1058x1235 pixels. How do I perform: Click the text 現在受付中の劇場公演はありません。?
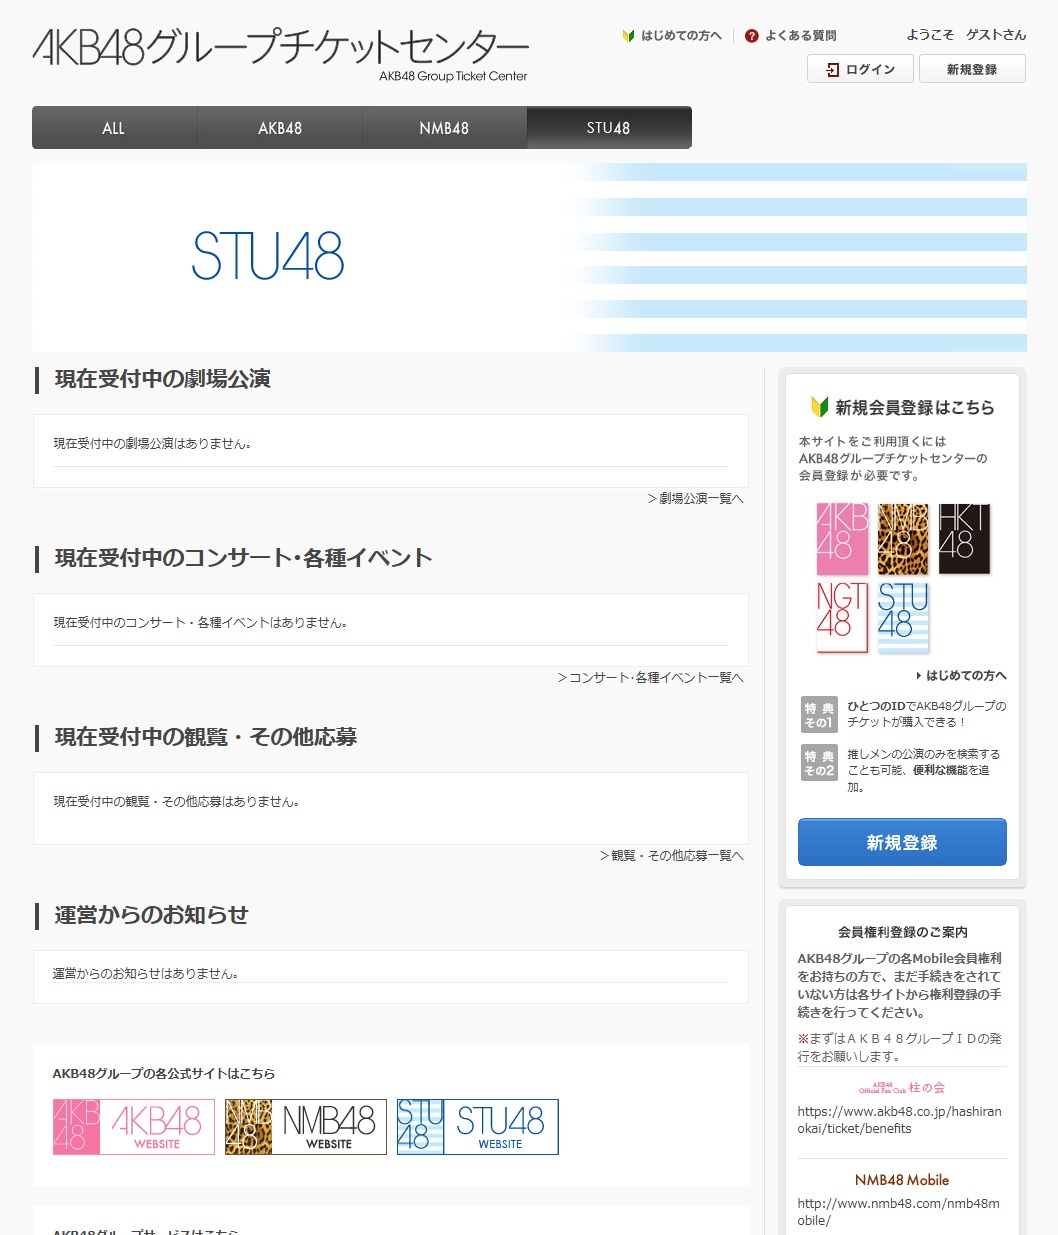[x=153, y=443]
